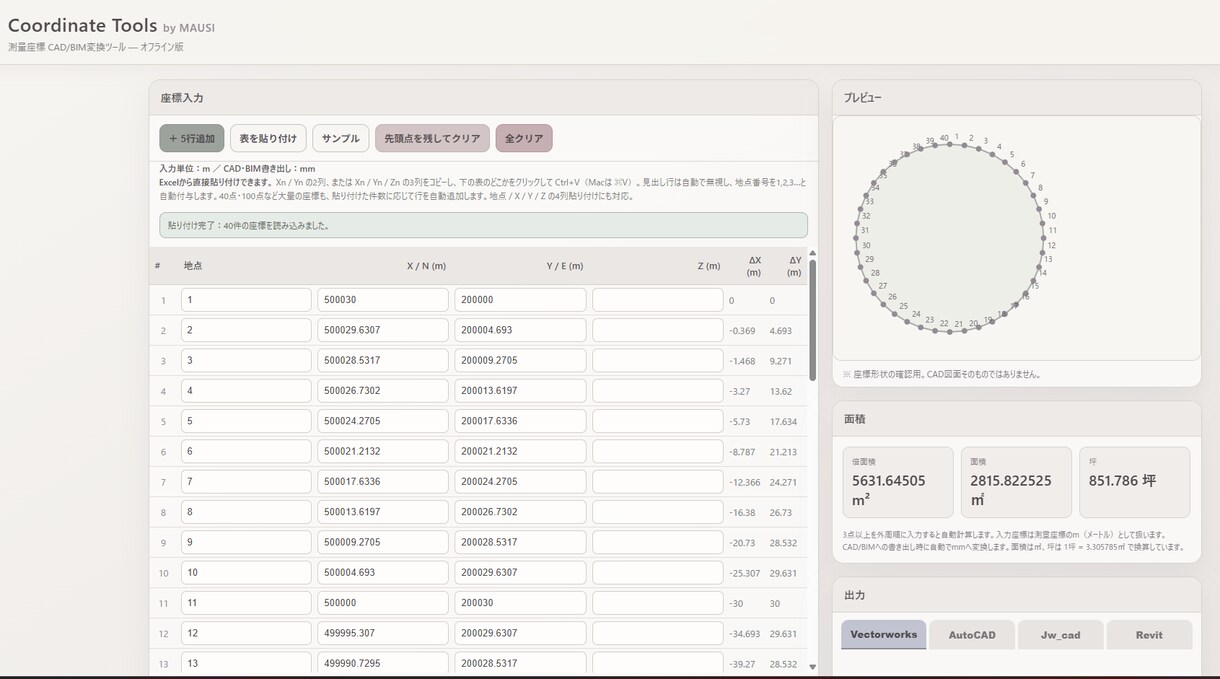This screenshot has height=679, width=1220.
Task: Edit X/N field containing 500026.7302
Action: (x=383, y=391)
